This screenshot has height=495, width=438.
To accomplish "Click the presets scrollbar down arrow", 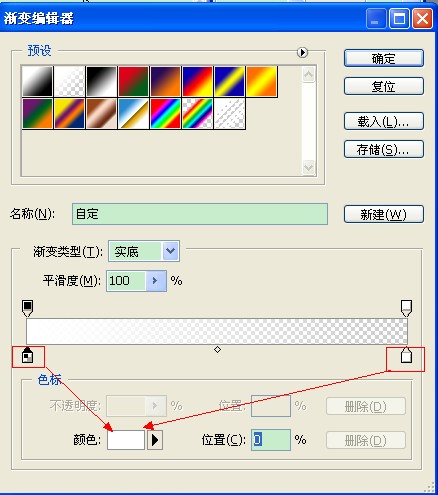I will [308, 167].
